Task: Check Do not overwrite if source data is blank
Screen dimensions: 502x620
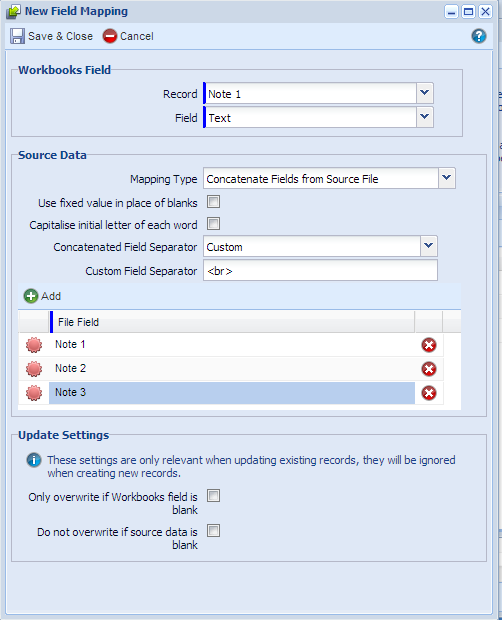Action: pyautogui.click(x=213, y=531)
